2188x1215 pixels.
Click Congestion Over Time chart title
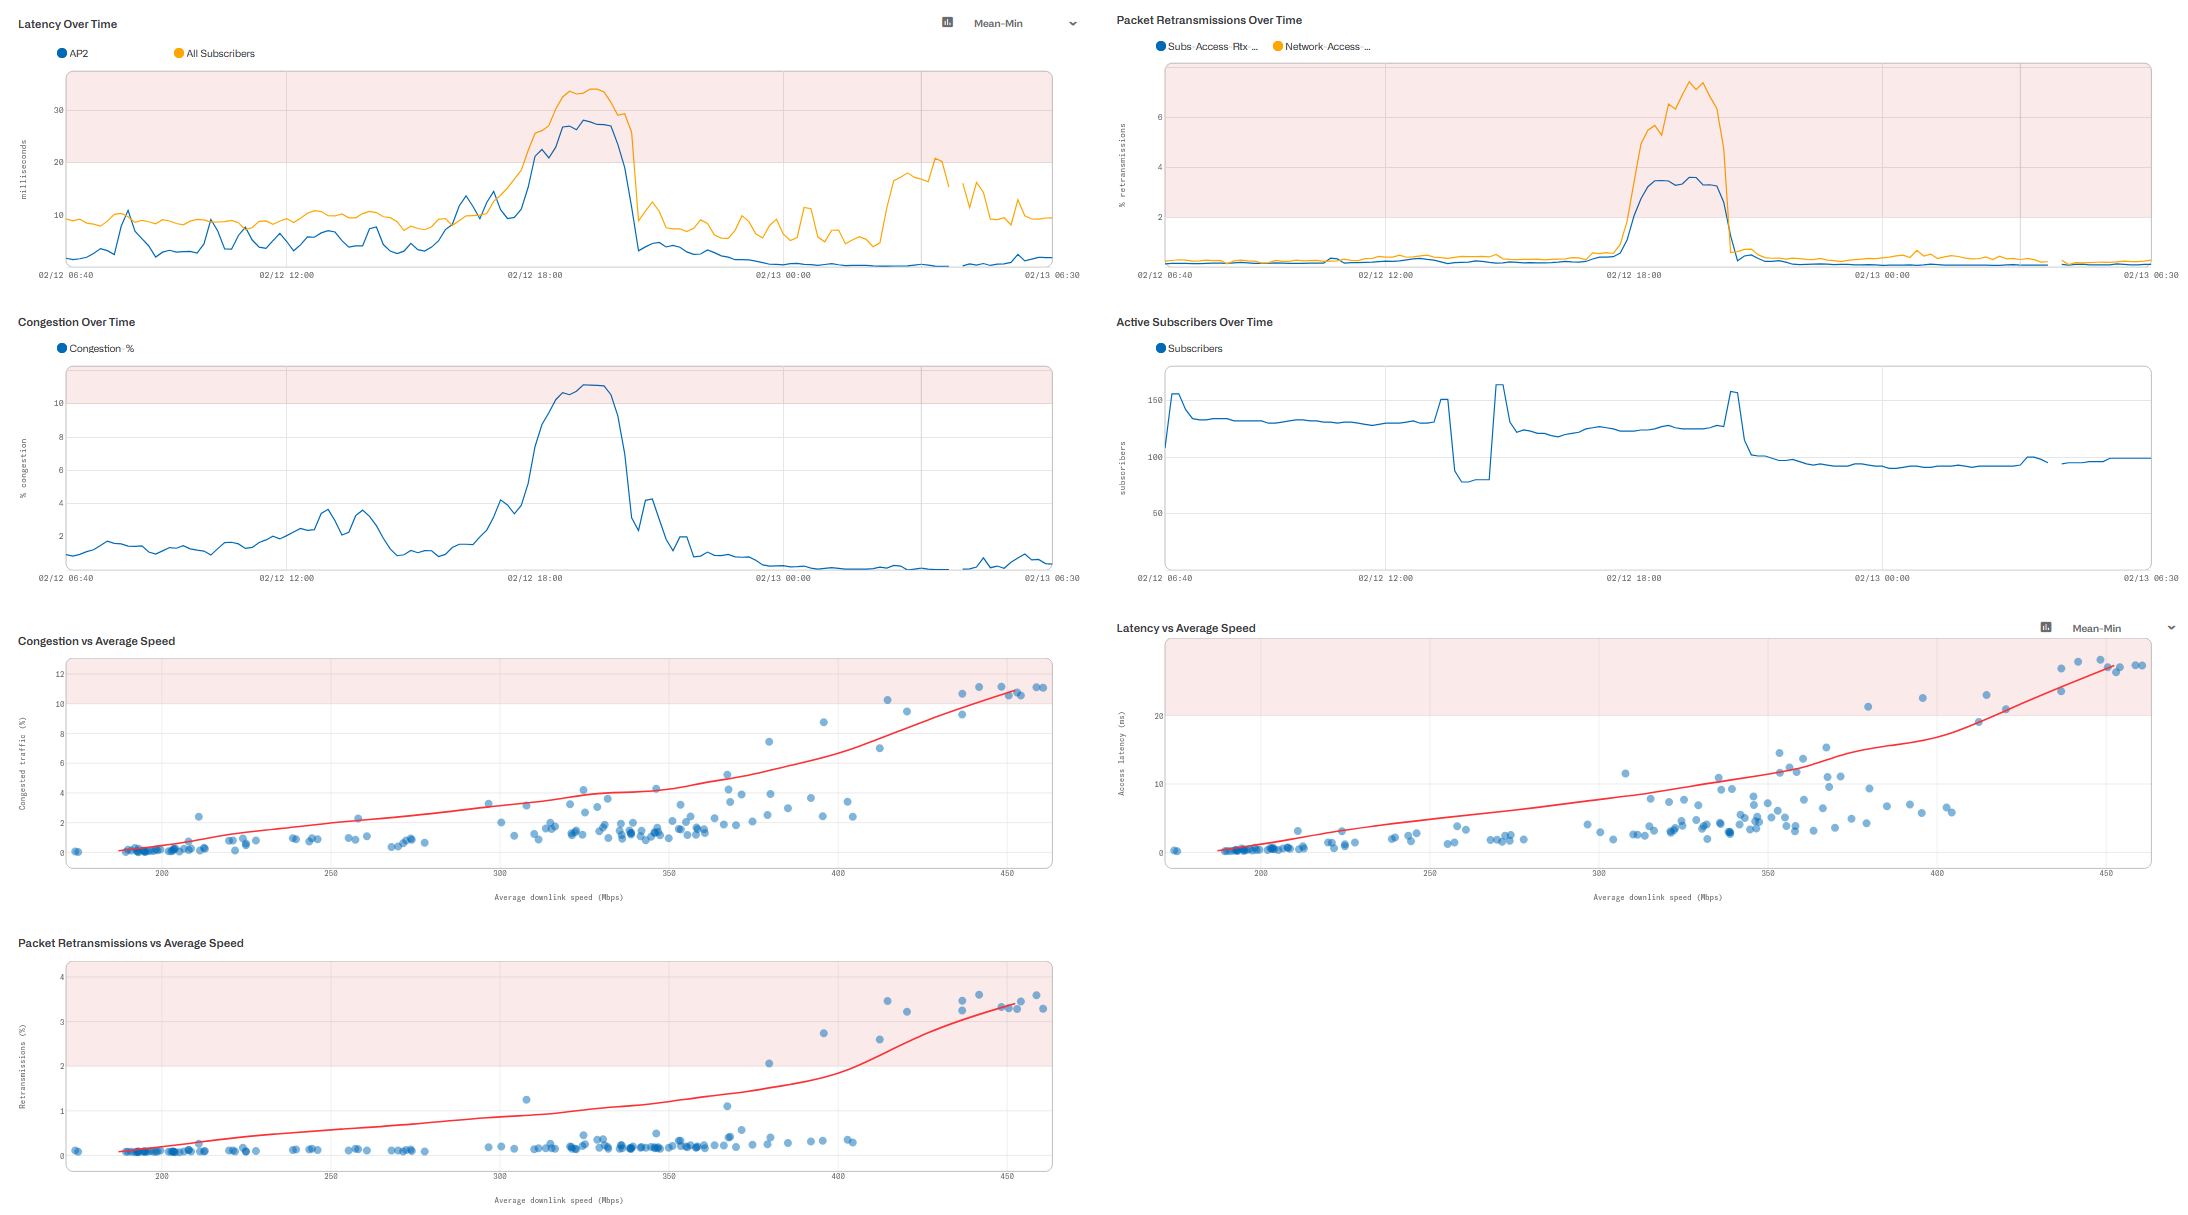coord(76,322)
